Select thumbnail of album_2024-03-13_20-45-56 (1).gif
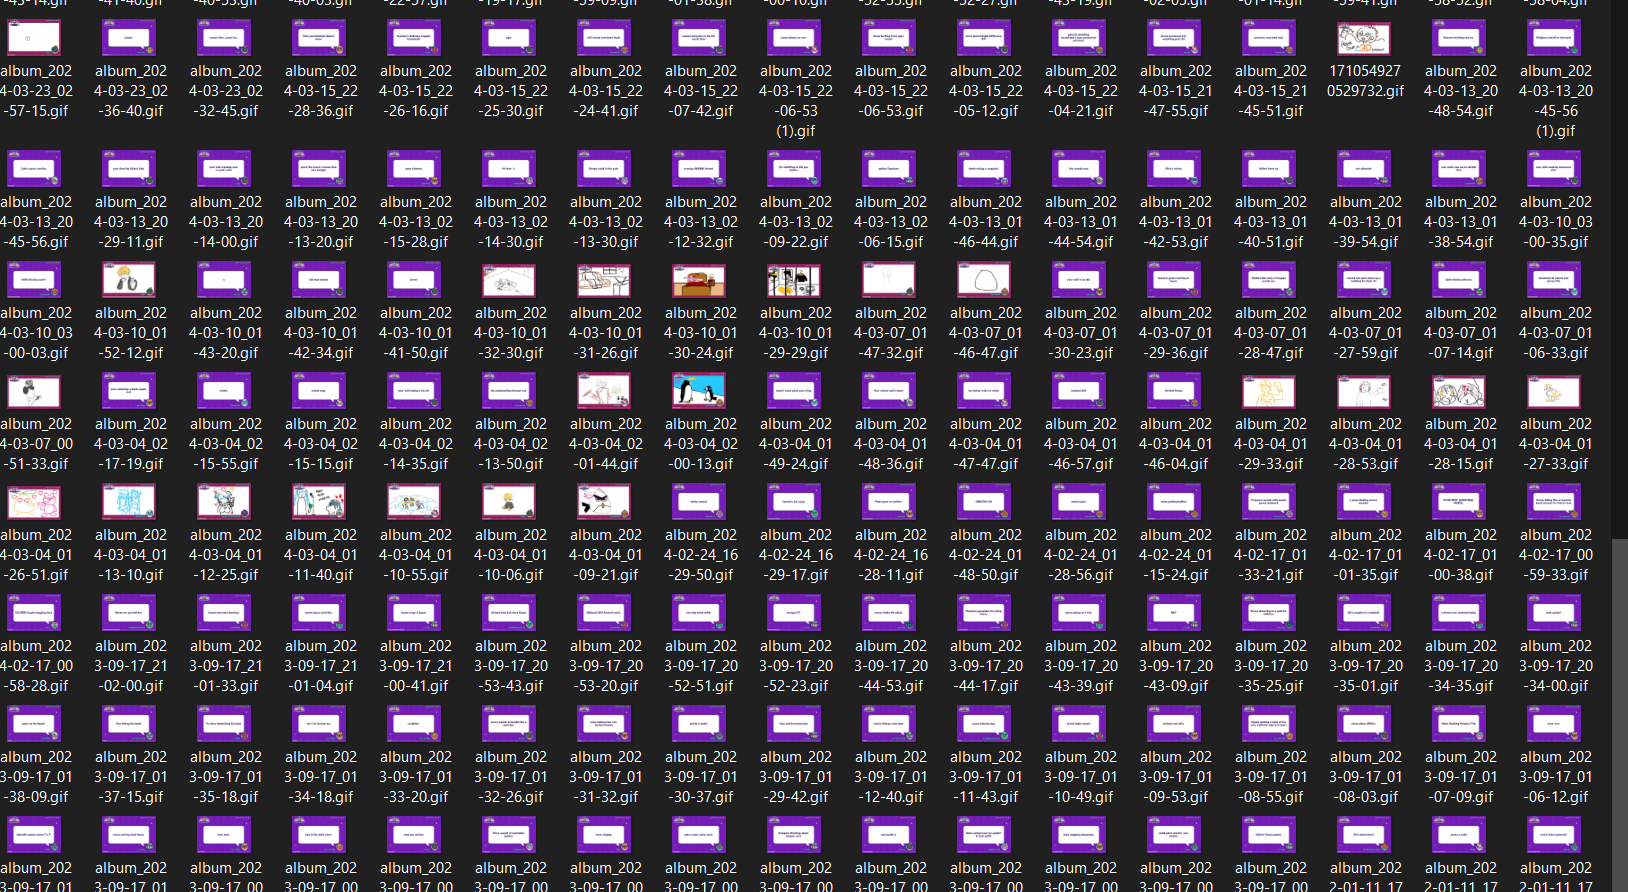1628x892 pixels. pos(1554,38)
